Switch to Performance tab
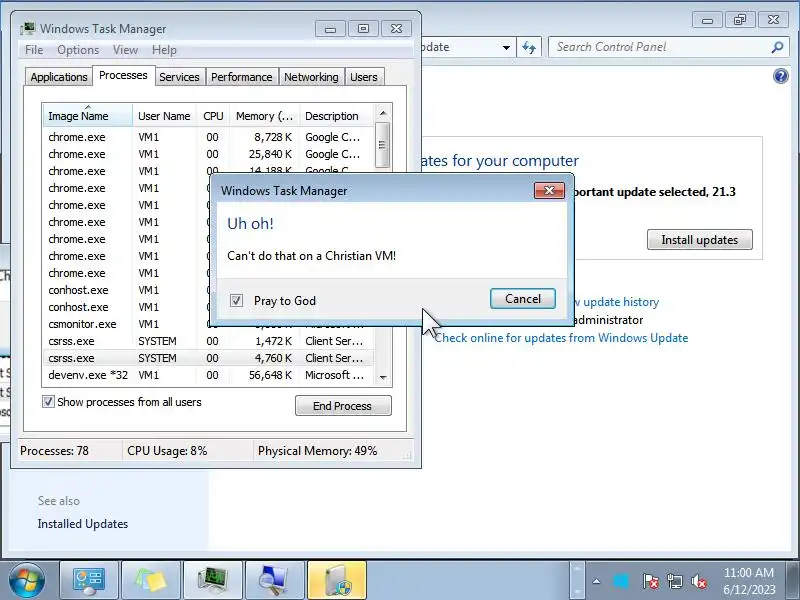Viewport: 800px width, 600px height. point(242,77)
